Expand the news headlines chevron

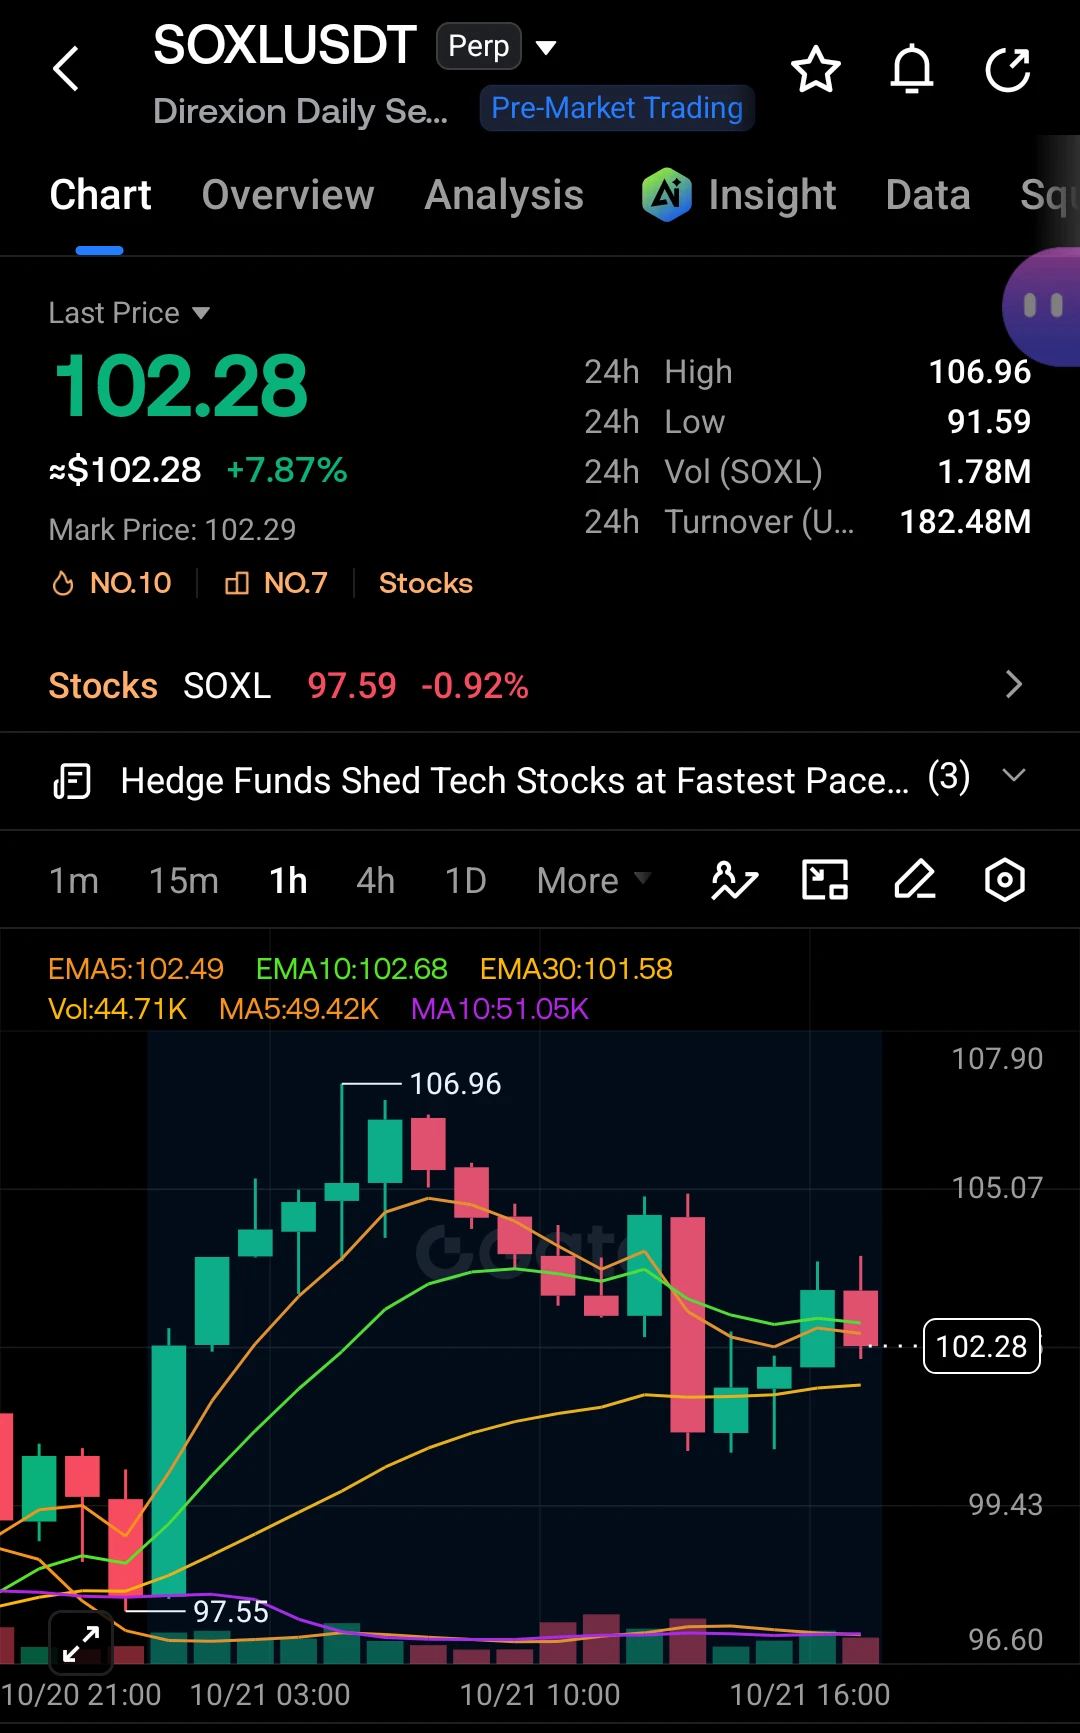pyautogui.click(x=1014, y=777)
